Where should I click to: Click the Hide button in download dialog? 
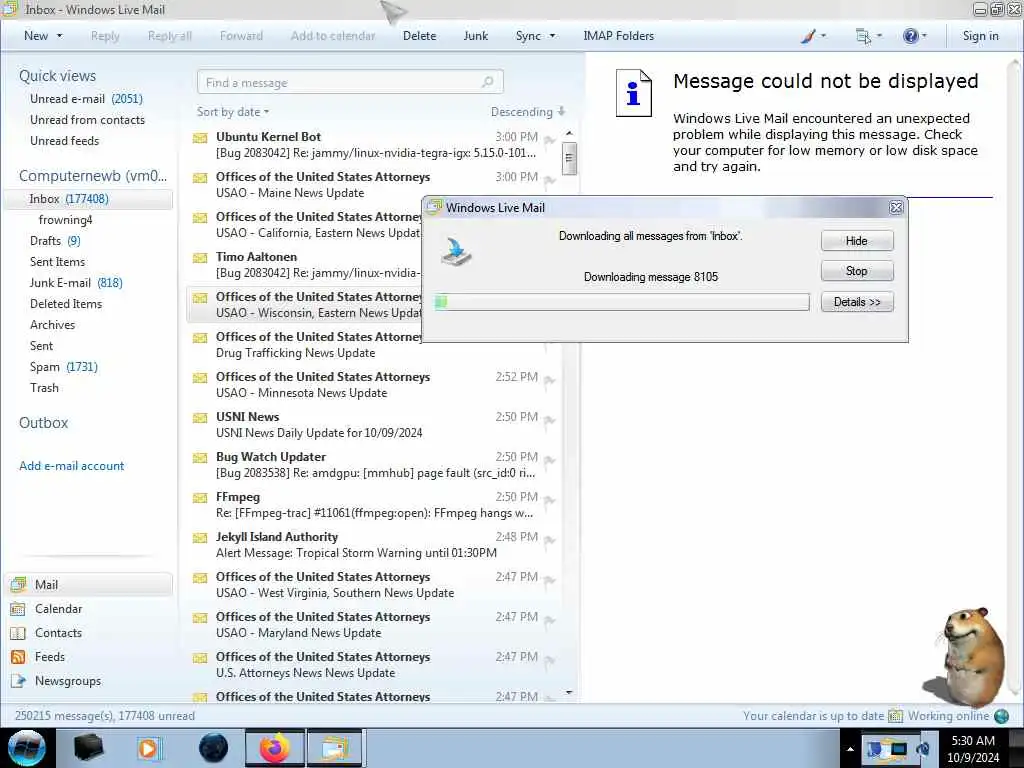tap(857, 240)
